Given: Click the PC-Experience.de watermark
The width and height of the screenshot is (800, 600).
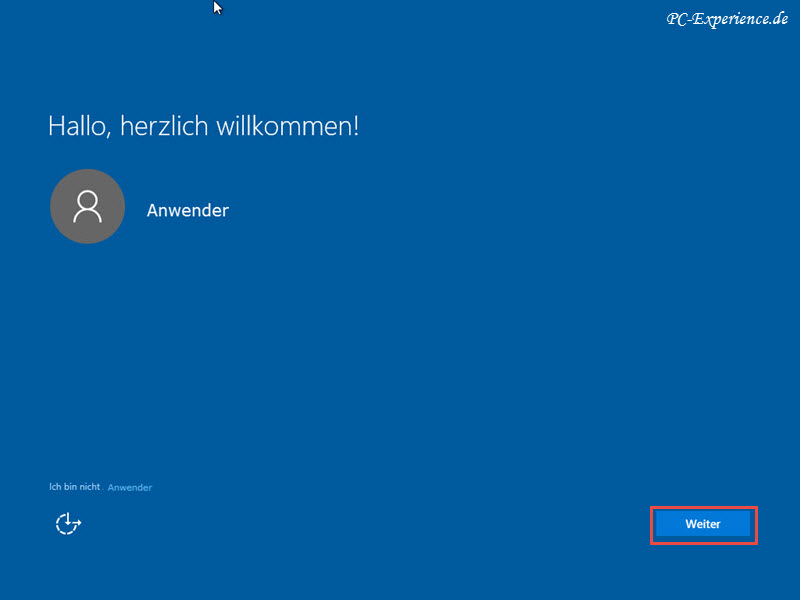Looking at the screenshot, I should tap(728, 19).
